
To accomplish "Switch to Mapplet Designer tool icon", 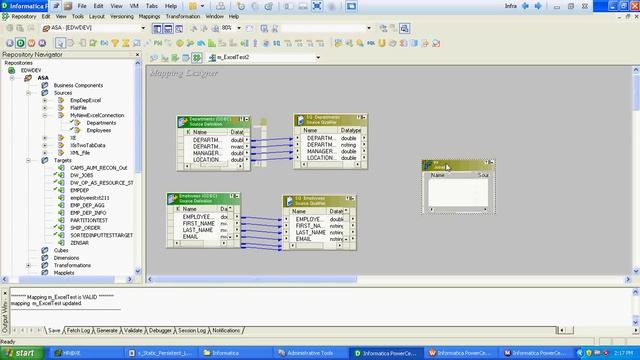I will point(186,58).
